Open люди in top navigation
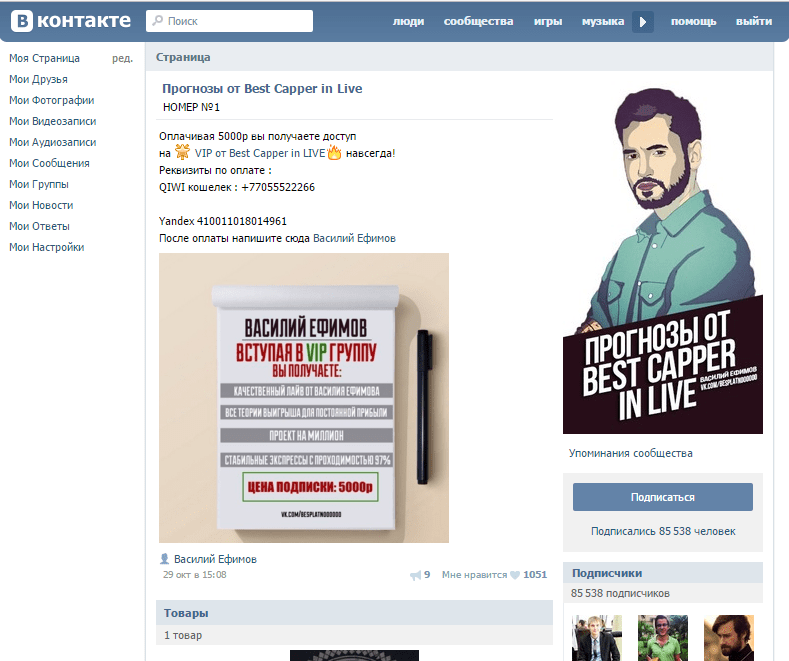Viewport: 789px width, 661px height. [408, 21]
